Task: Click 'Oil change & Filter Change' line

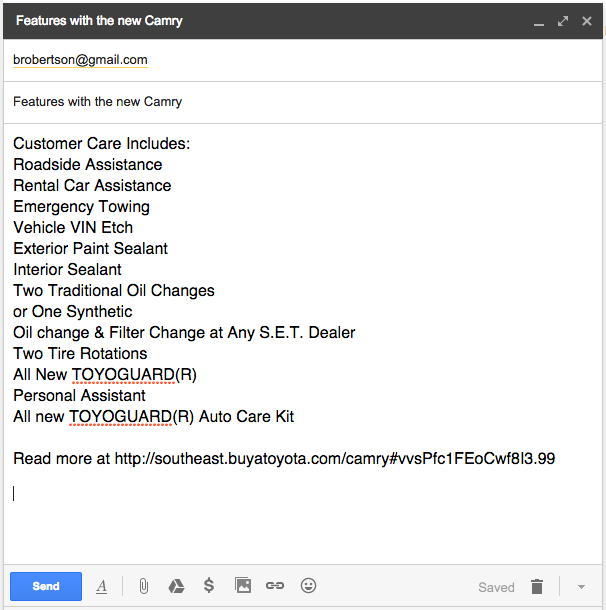Action: click(x=184, y=333)
